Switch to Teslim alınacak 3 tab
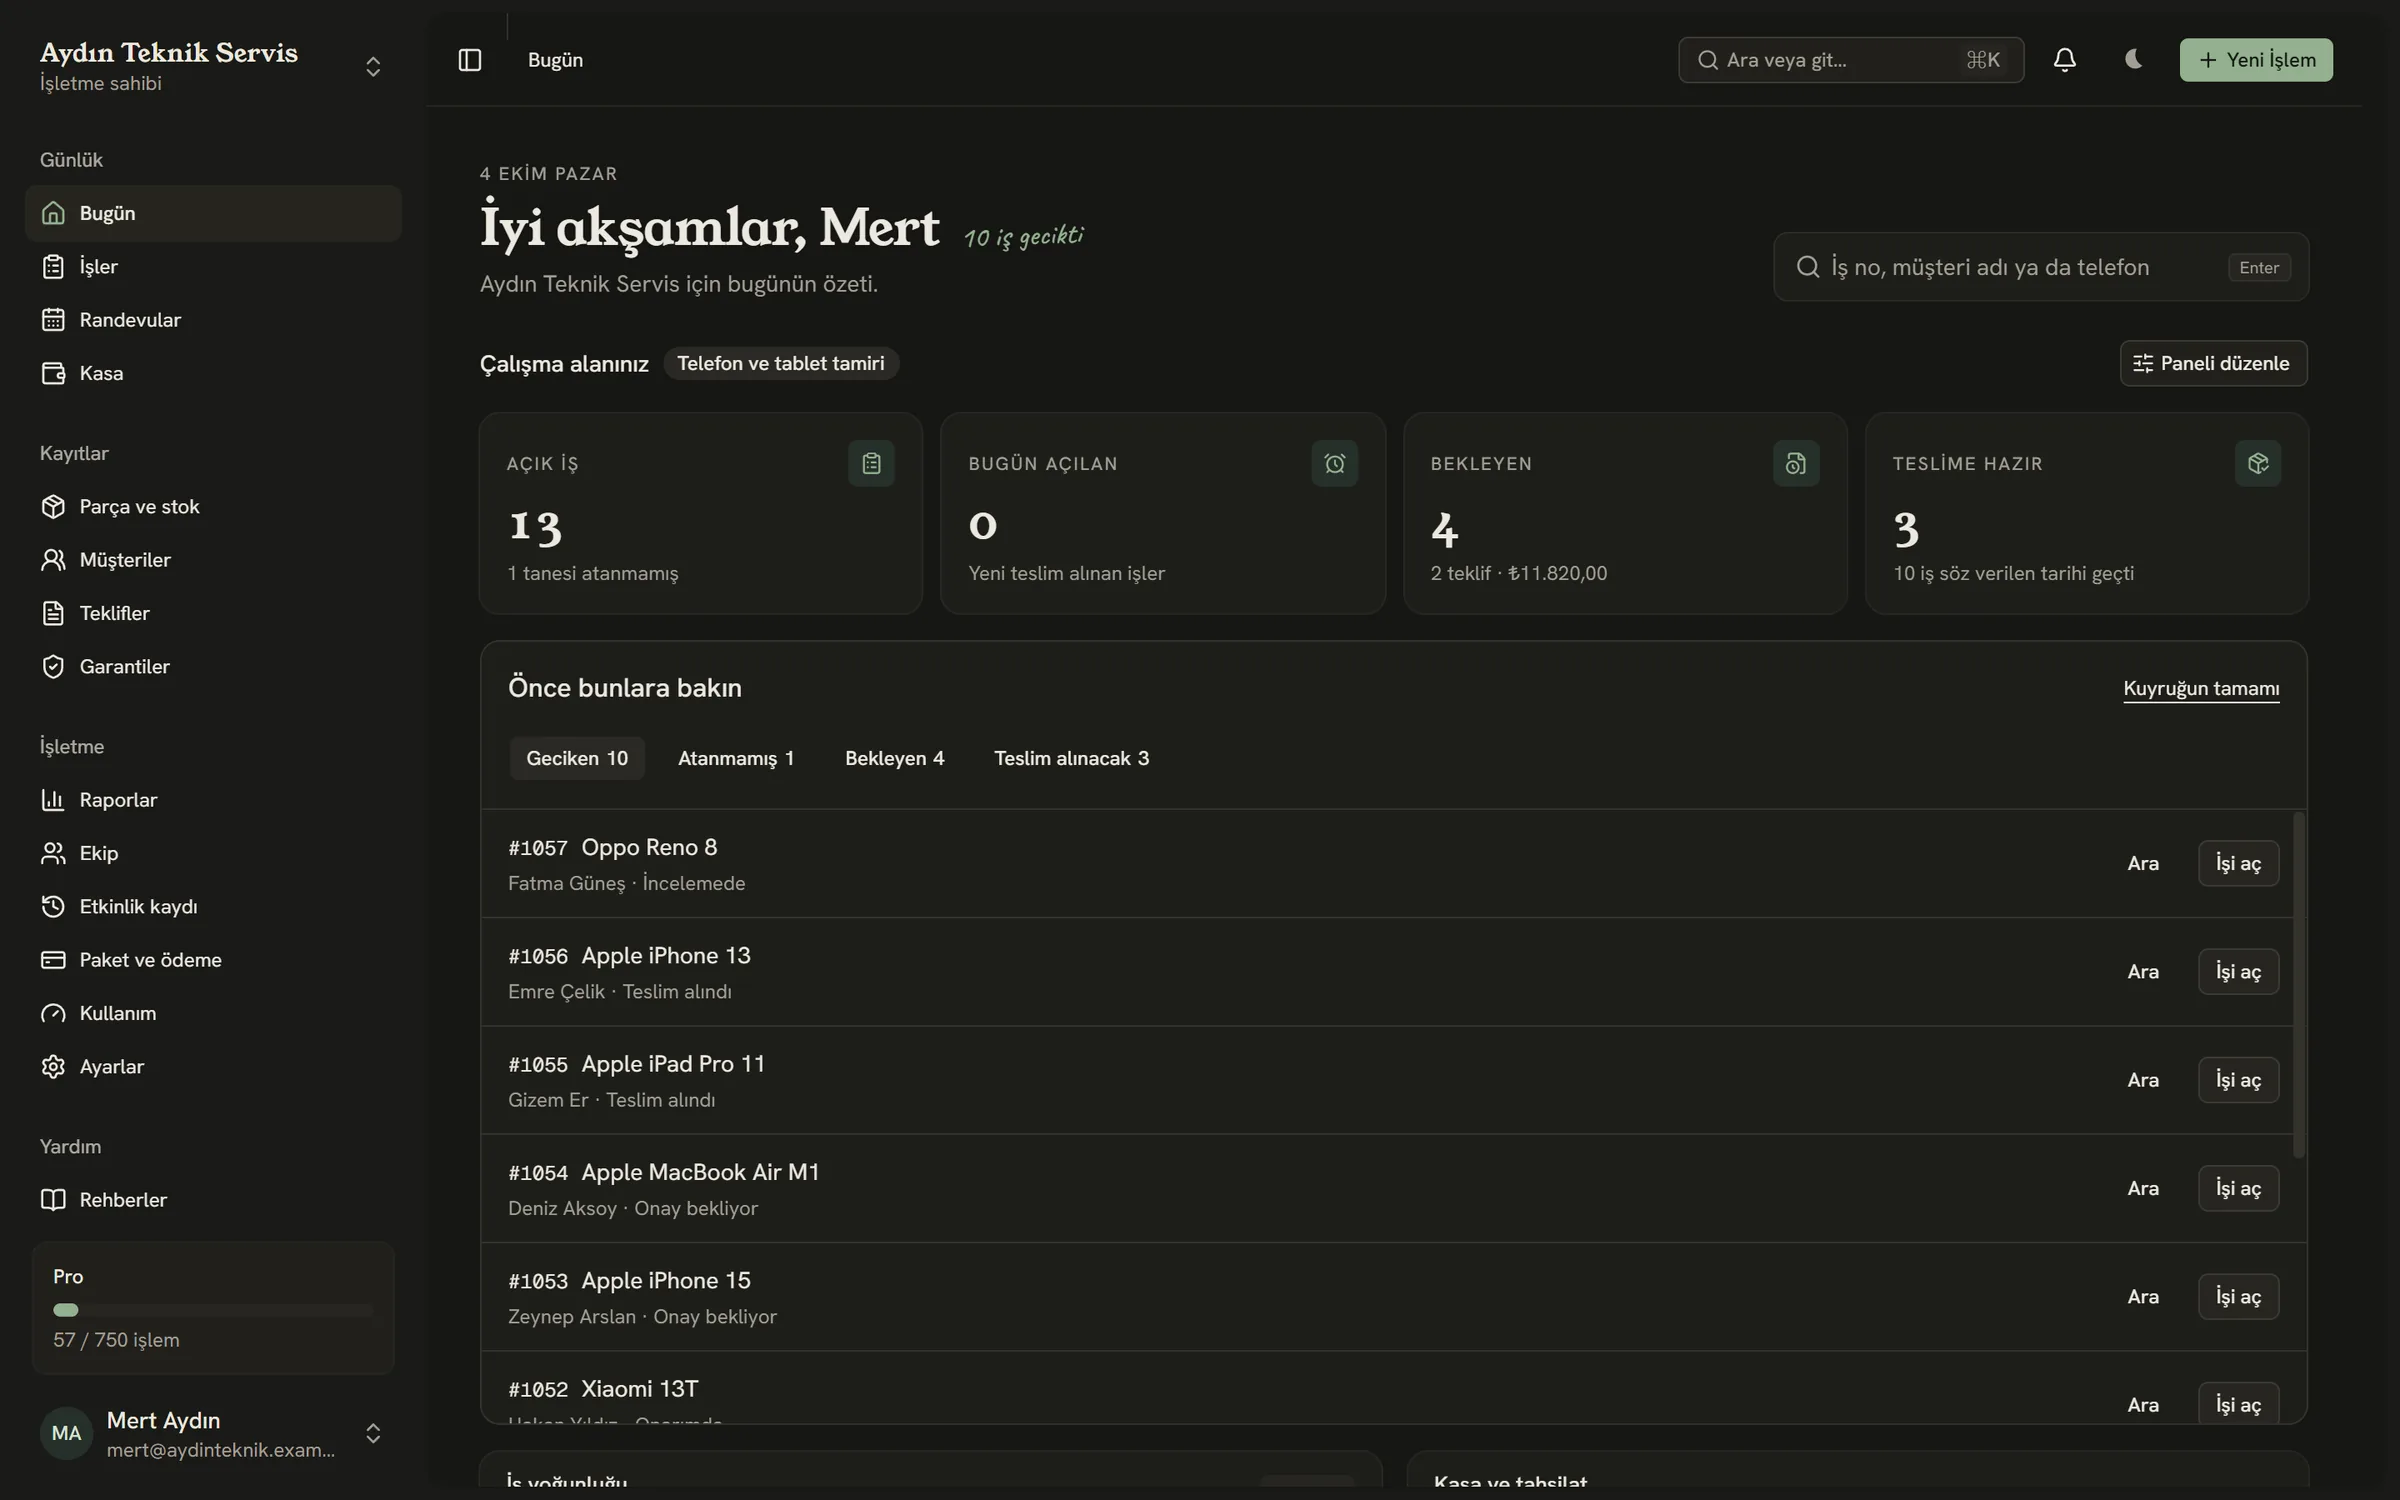 tap(1071, 758)
